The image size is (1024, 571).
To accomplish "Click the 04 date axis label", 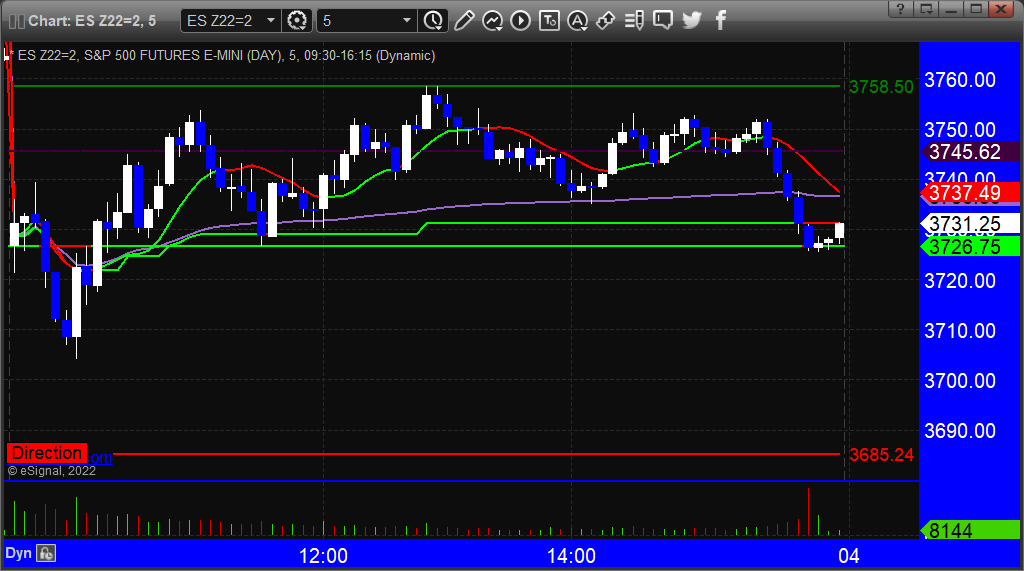I will pos(848,556).
